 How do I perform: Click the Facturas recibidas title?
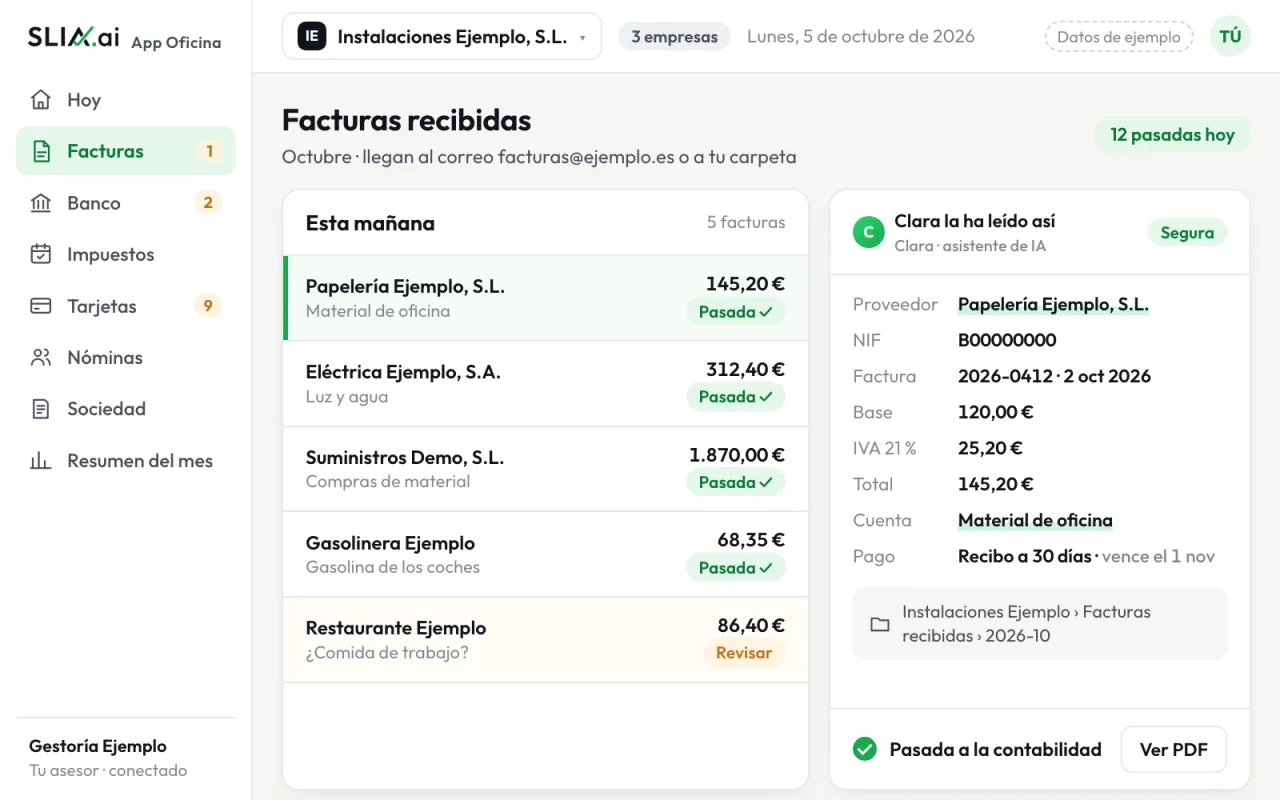(406, 120)
